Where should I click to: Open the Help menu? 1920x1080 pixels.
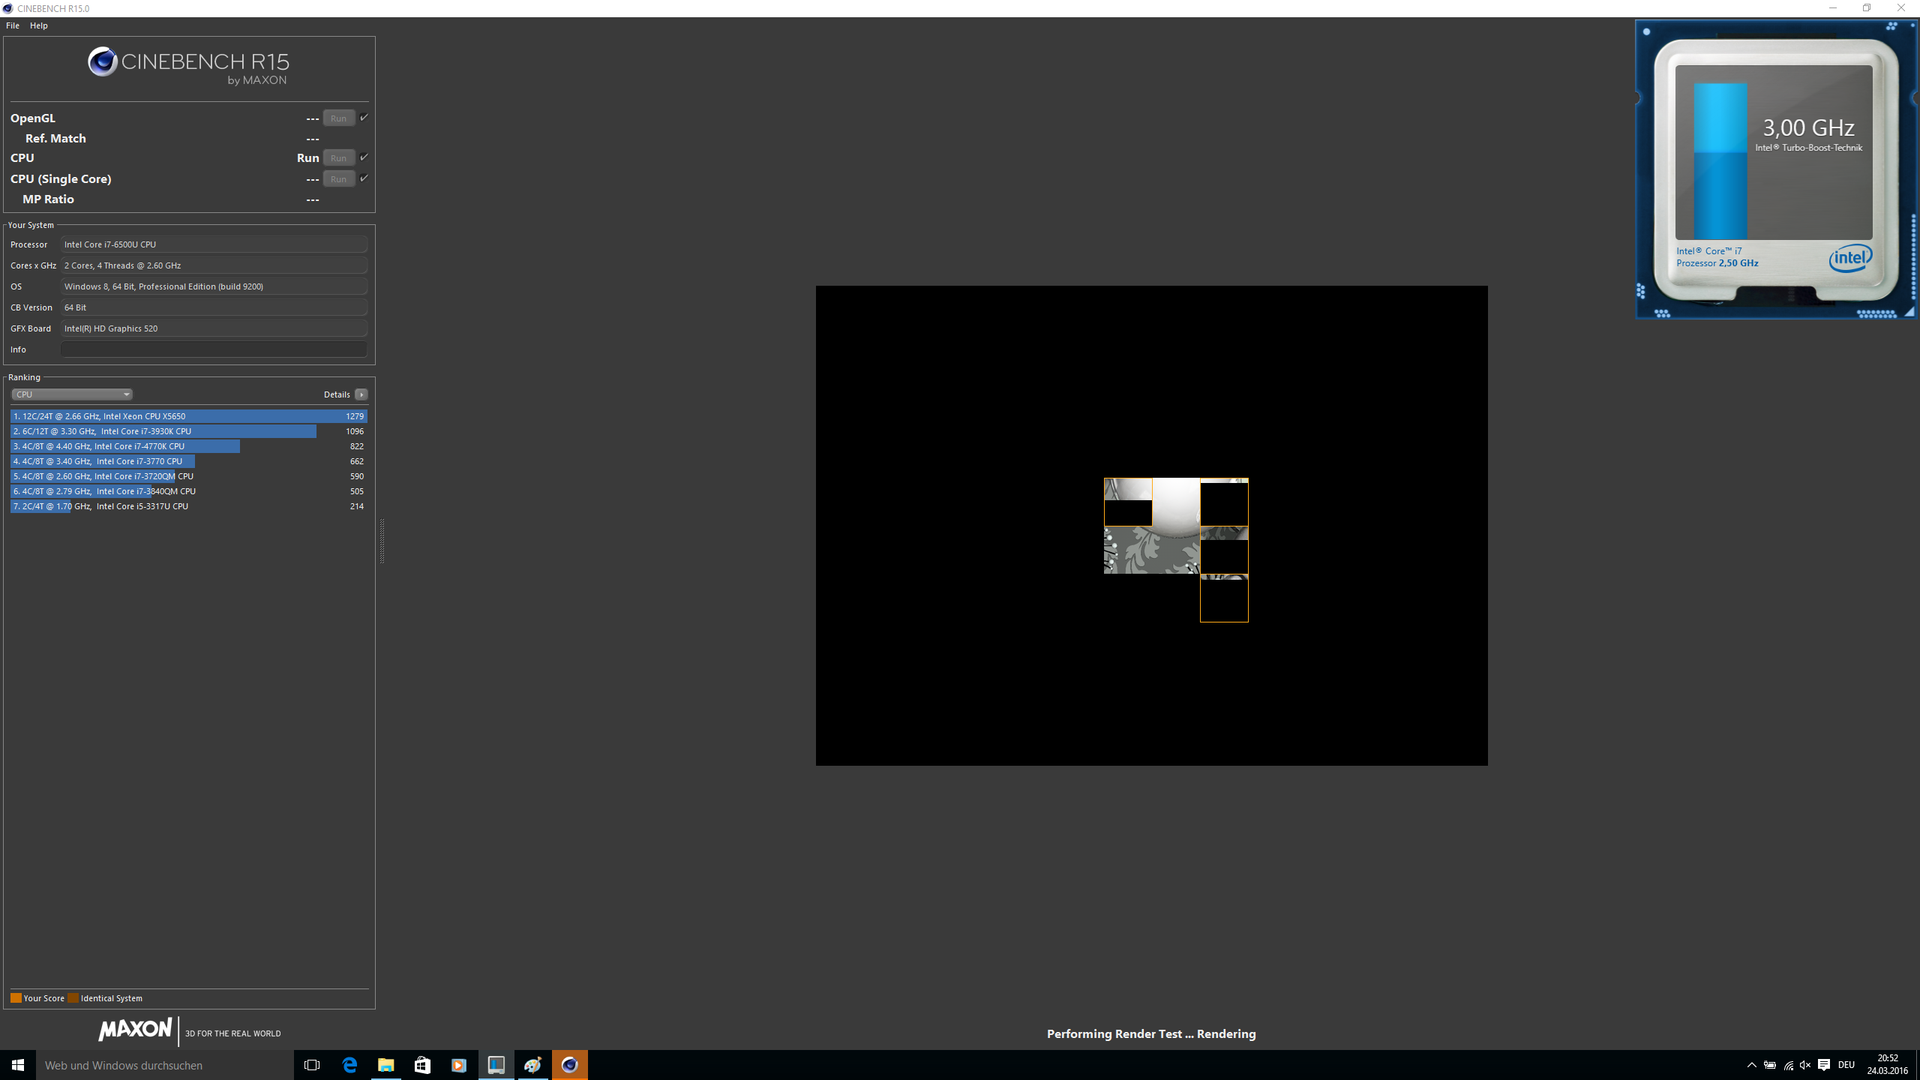pyautogui.click(x=39, y=26)
